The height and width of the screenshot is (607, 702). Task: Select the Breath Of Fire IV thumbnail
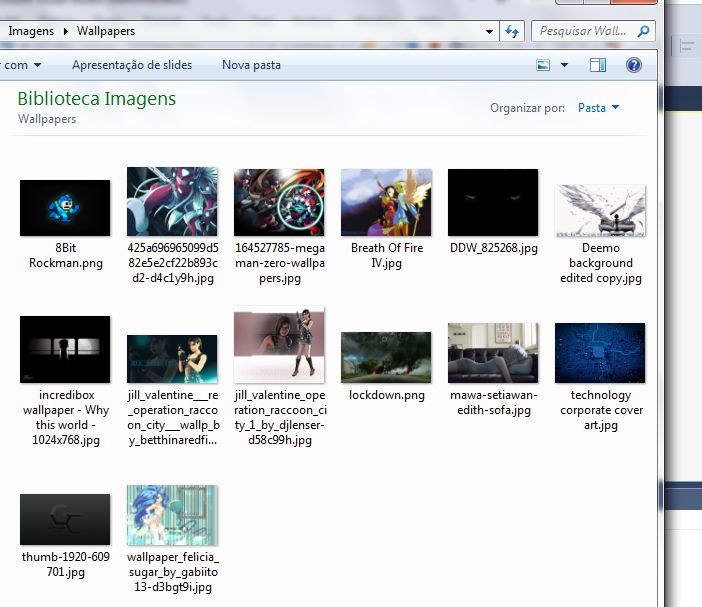[x=386, y=202]
